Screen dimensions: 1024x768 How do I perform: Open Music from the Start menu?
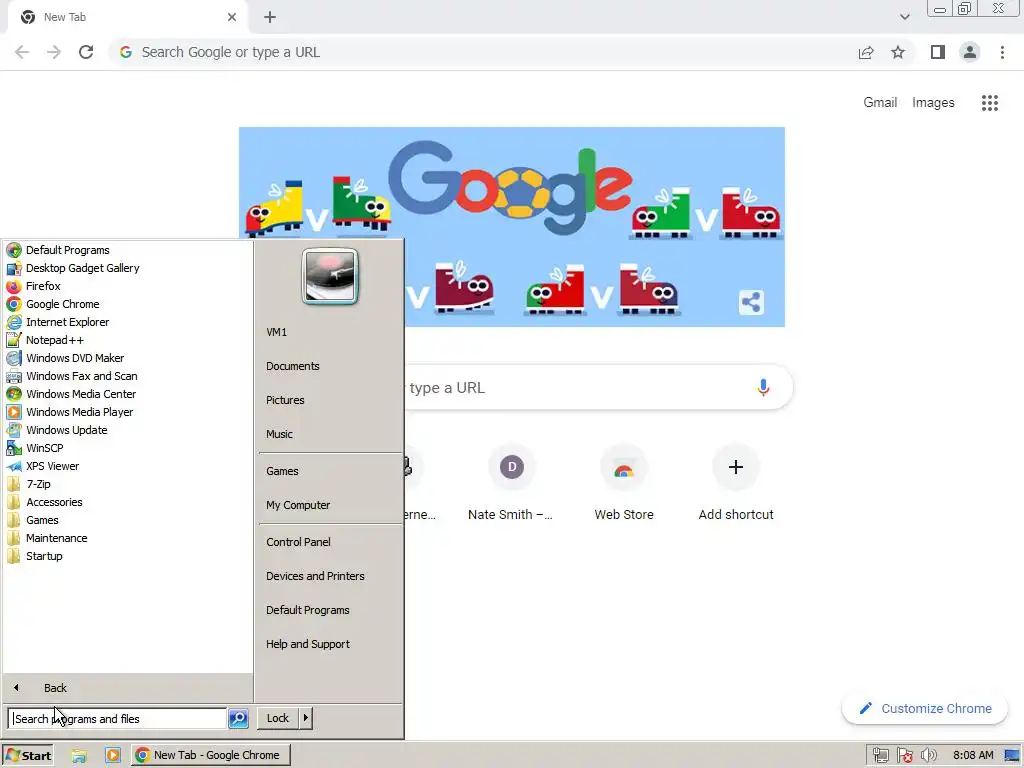tap(279, 434)
